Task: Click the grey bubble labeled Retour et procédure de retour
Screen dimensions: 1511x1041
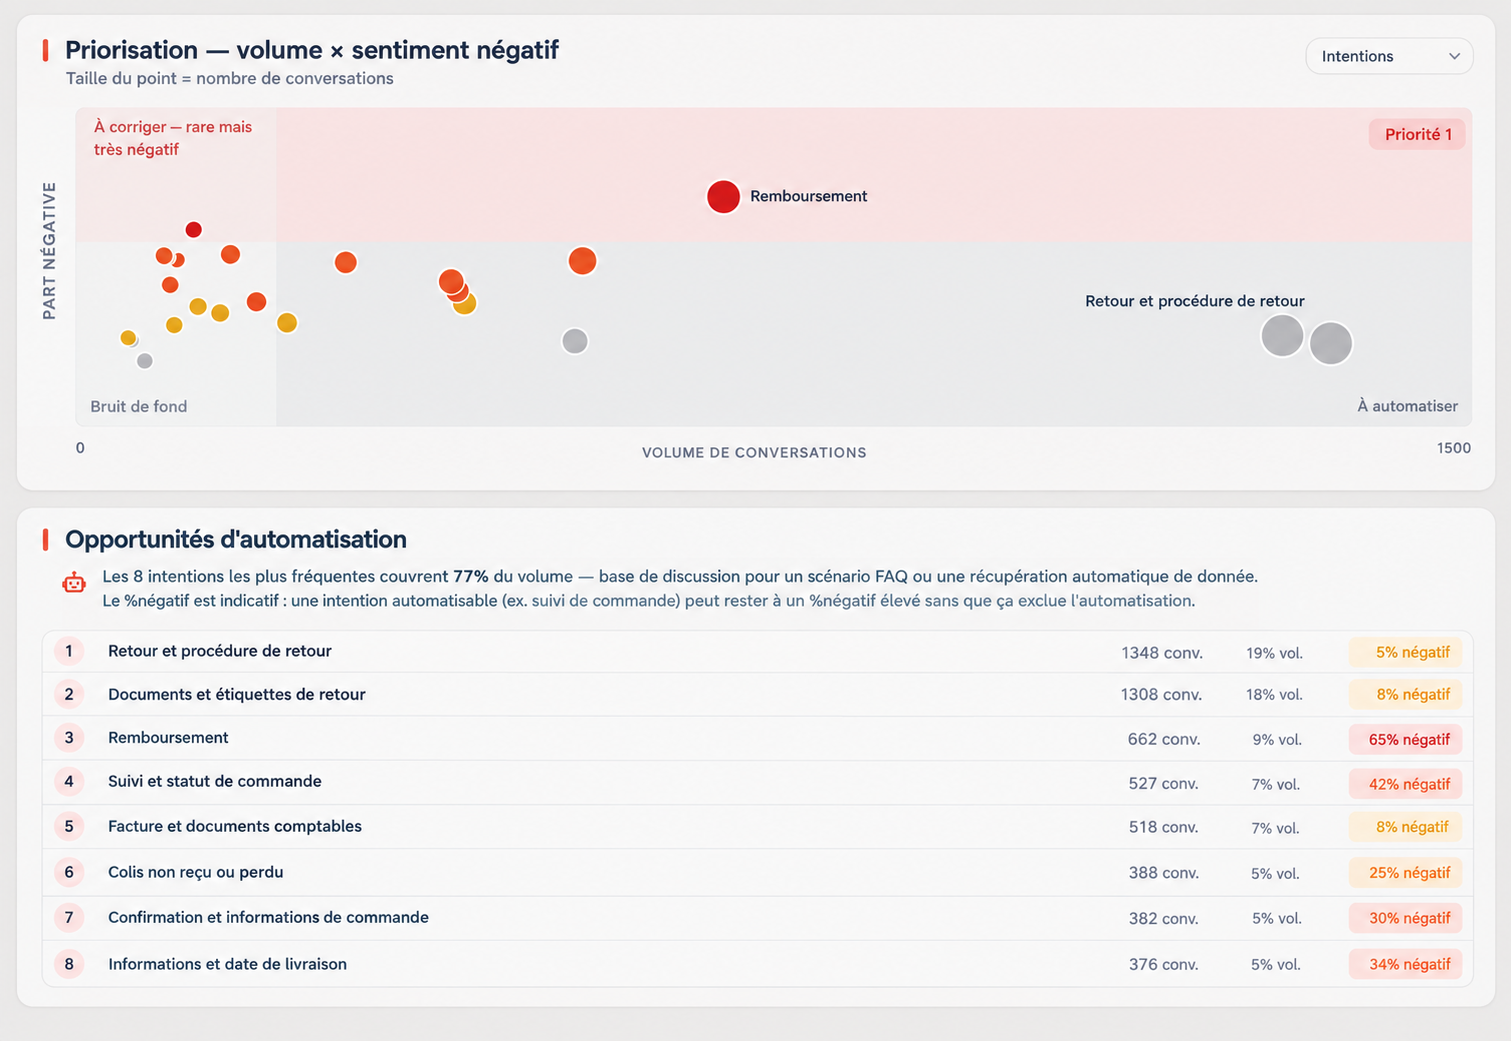Action: click(1282, 336)
